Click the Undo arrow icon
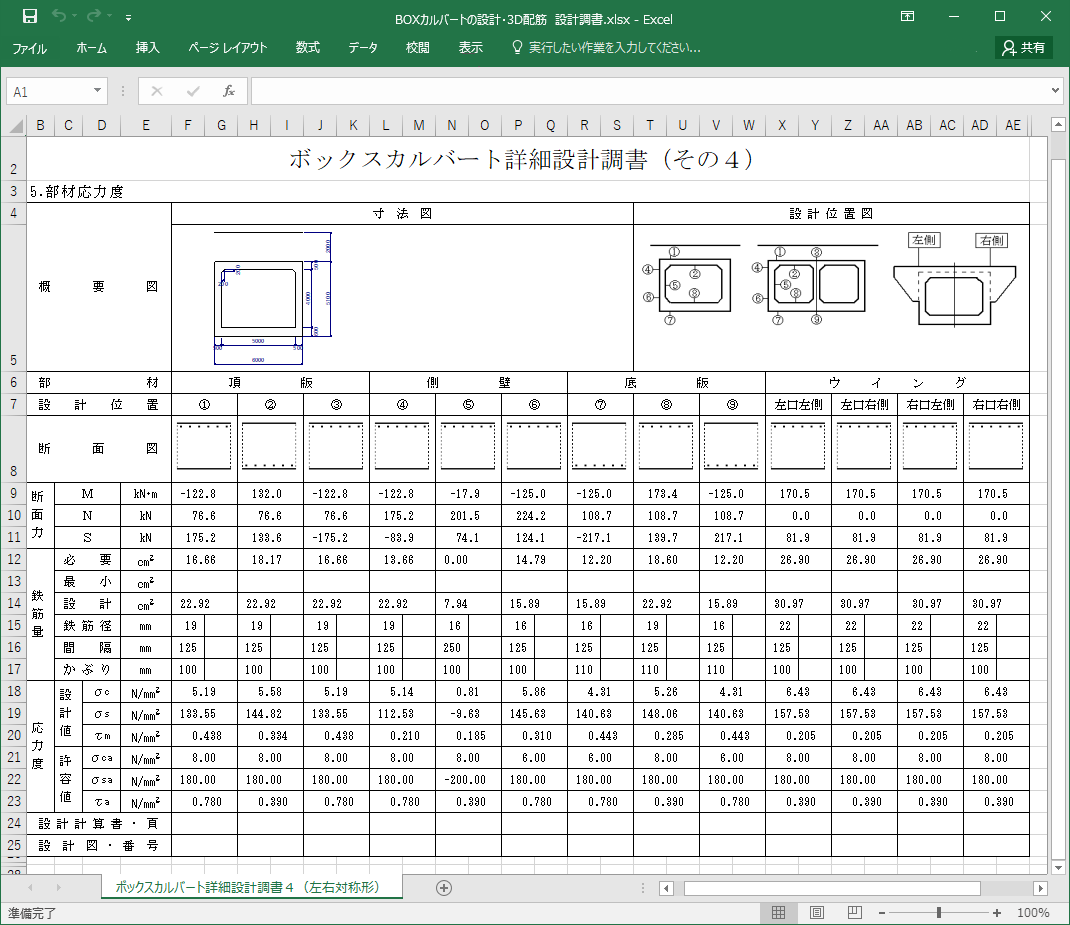Screen dimensions: 1070x925 tap(59, 16)
